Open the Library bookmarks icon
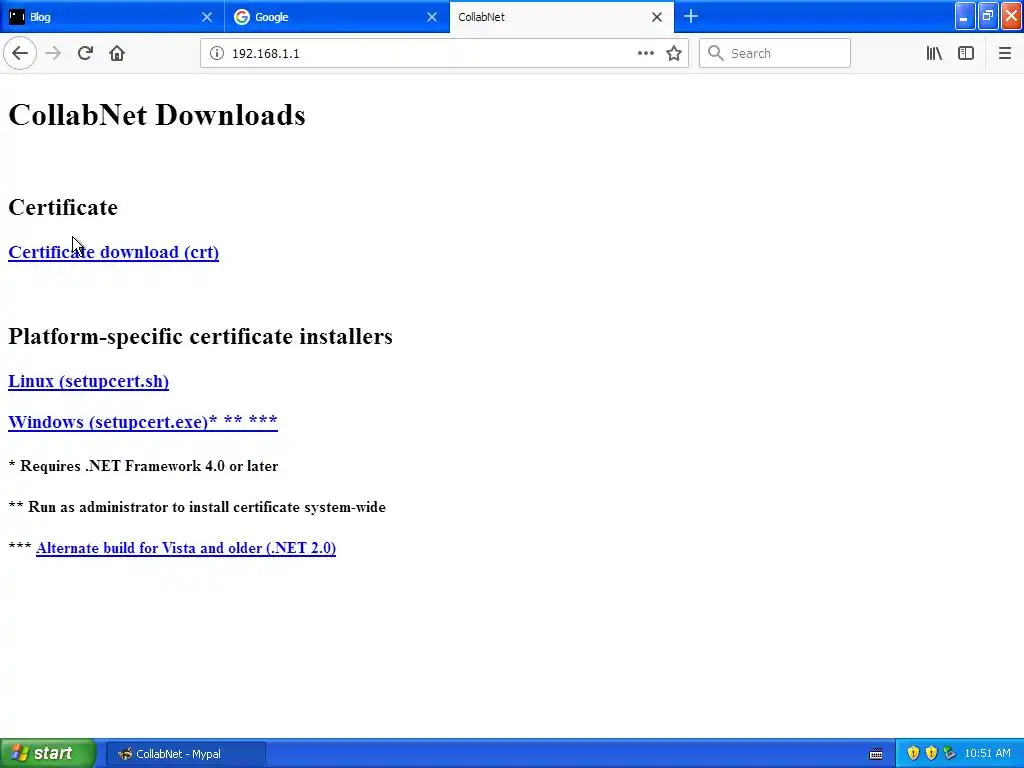The image size is (1024, 768). coord(934,54)
